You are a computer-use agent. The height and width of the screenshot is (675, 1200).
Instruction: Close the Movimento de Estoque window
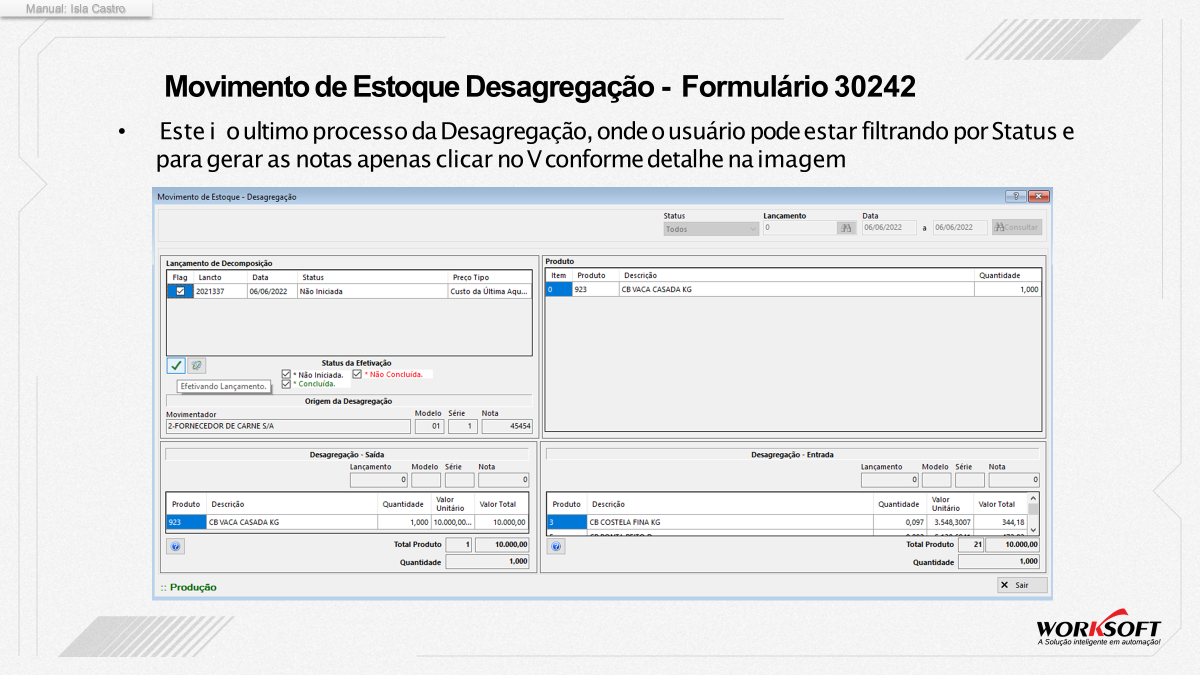point(1039,197)
